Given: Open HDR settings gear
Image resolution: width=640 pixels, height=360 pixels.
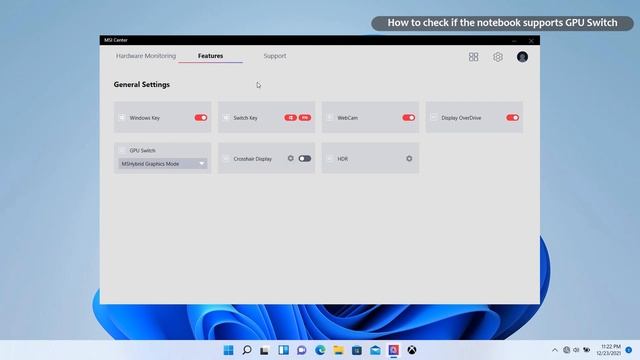Looking at the screenshot, I should (409, 158).
